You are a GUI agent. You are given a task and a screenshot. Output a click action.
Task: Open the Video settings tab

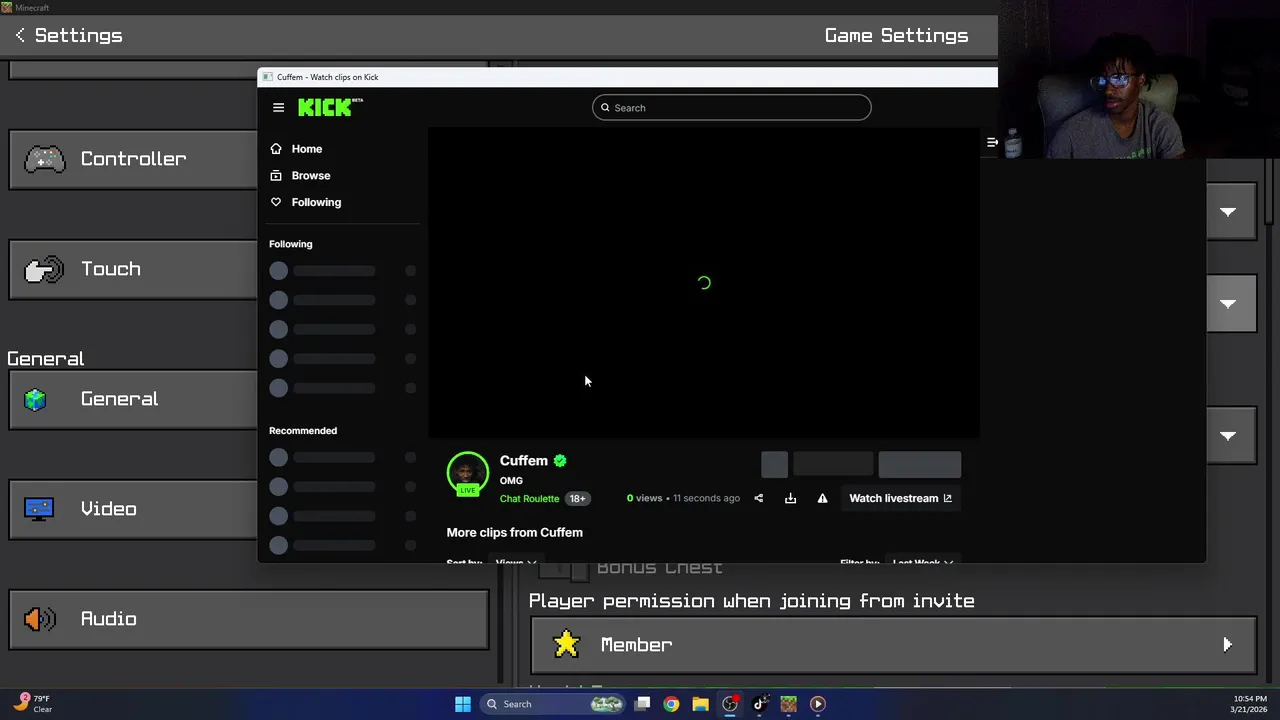click(133, 509)
